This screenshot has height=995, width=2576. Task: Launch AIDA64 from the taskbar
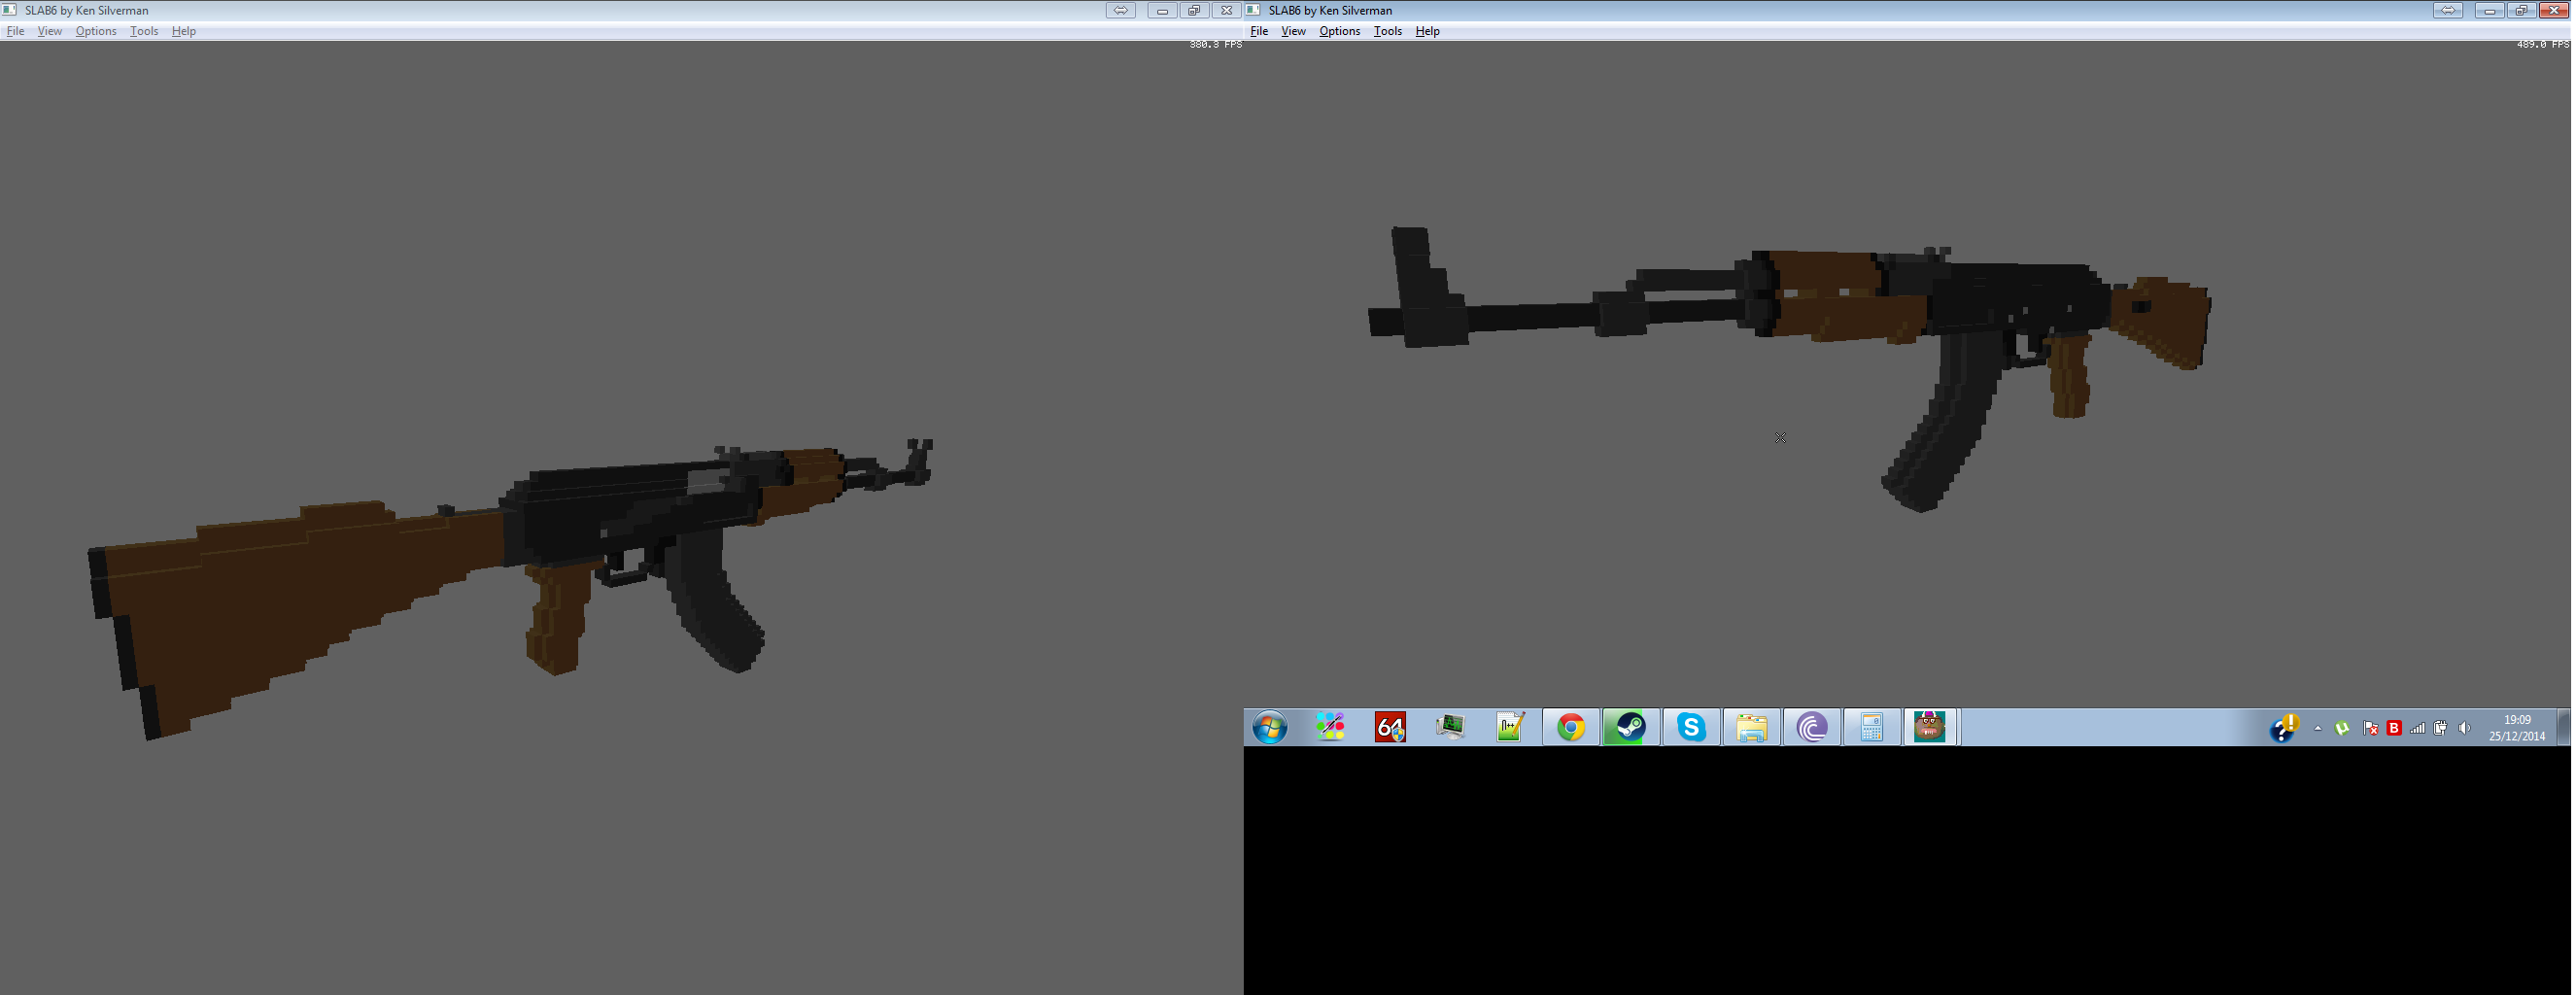click(x=1390, y=727)
